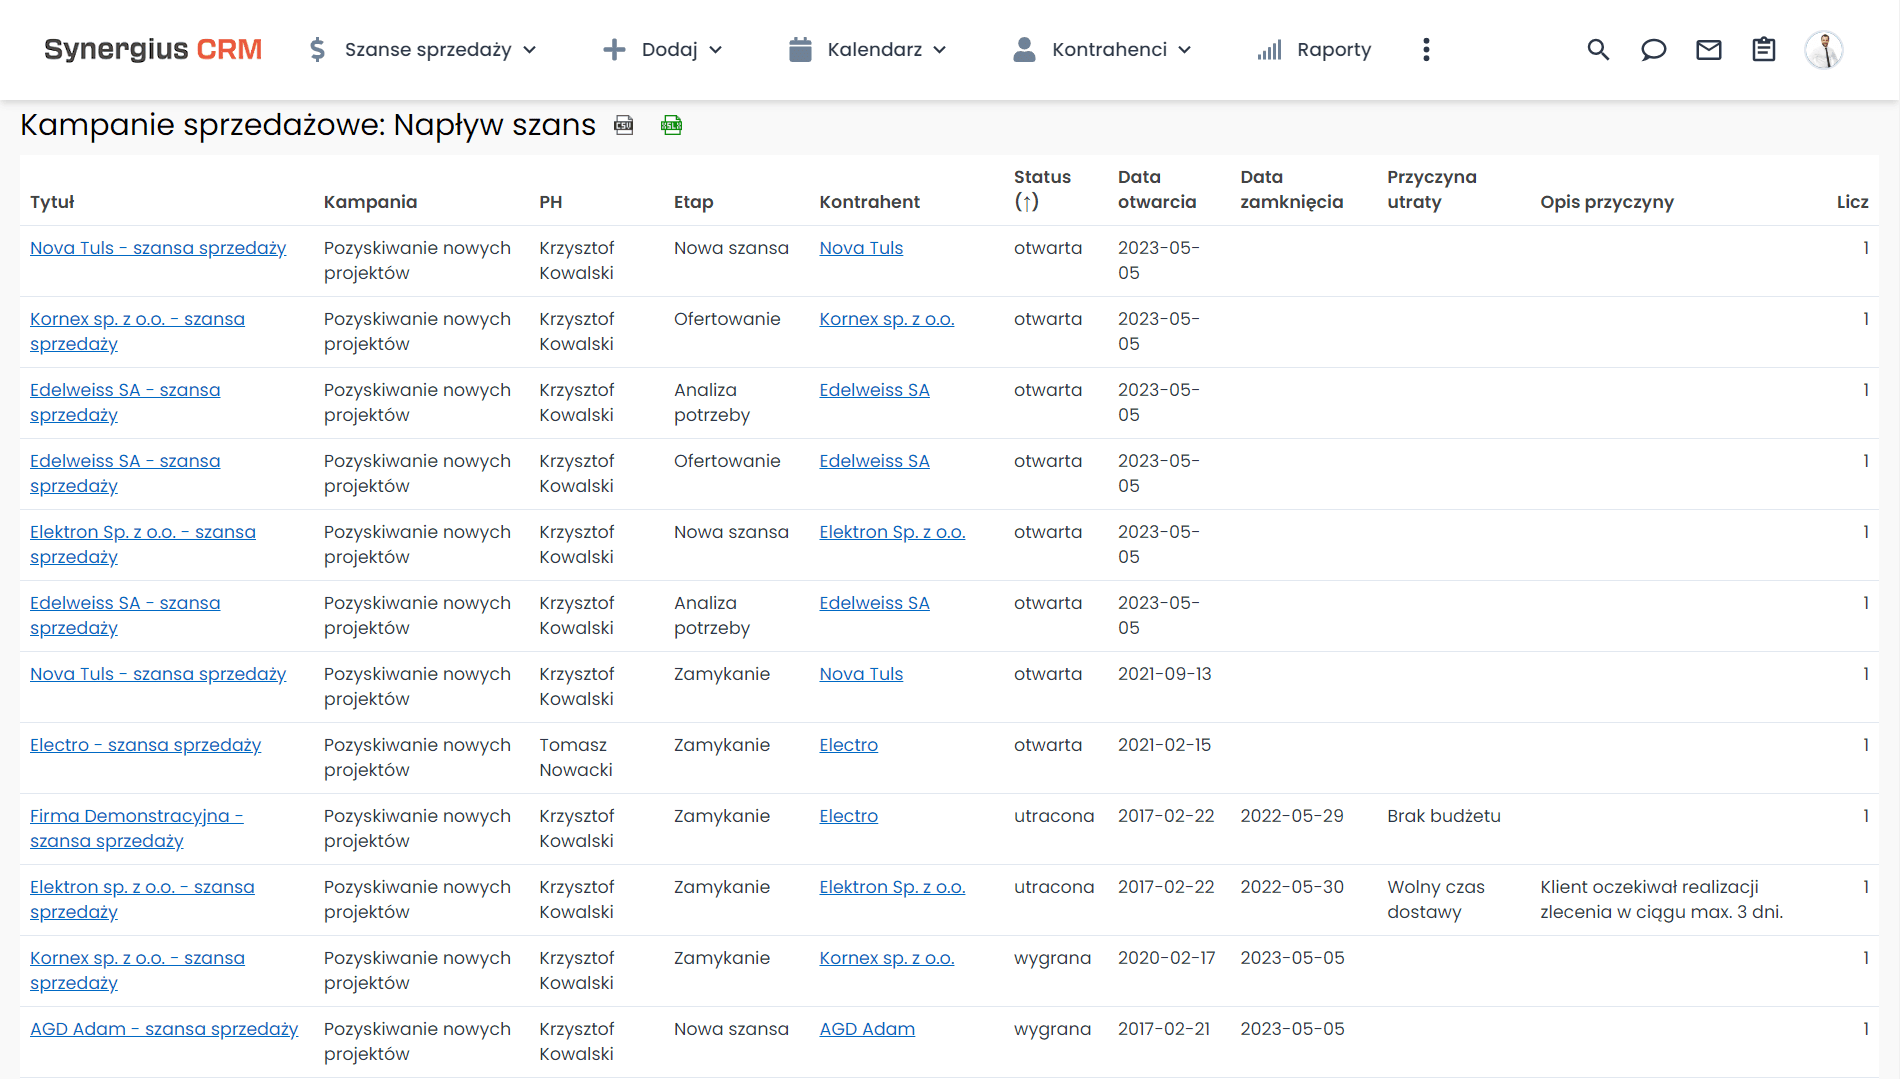Open Electro - szansa sprzedaży link
This screenshot has width=1900, height=1079.
[145, 745]
